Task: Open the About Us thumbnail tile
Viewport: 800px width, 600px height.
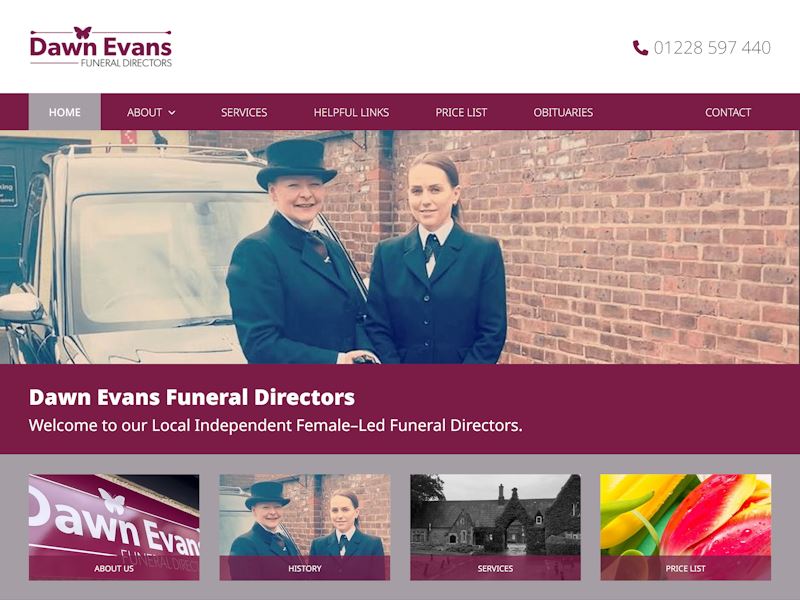Action: (x=114, y=527)
